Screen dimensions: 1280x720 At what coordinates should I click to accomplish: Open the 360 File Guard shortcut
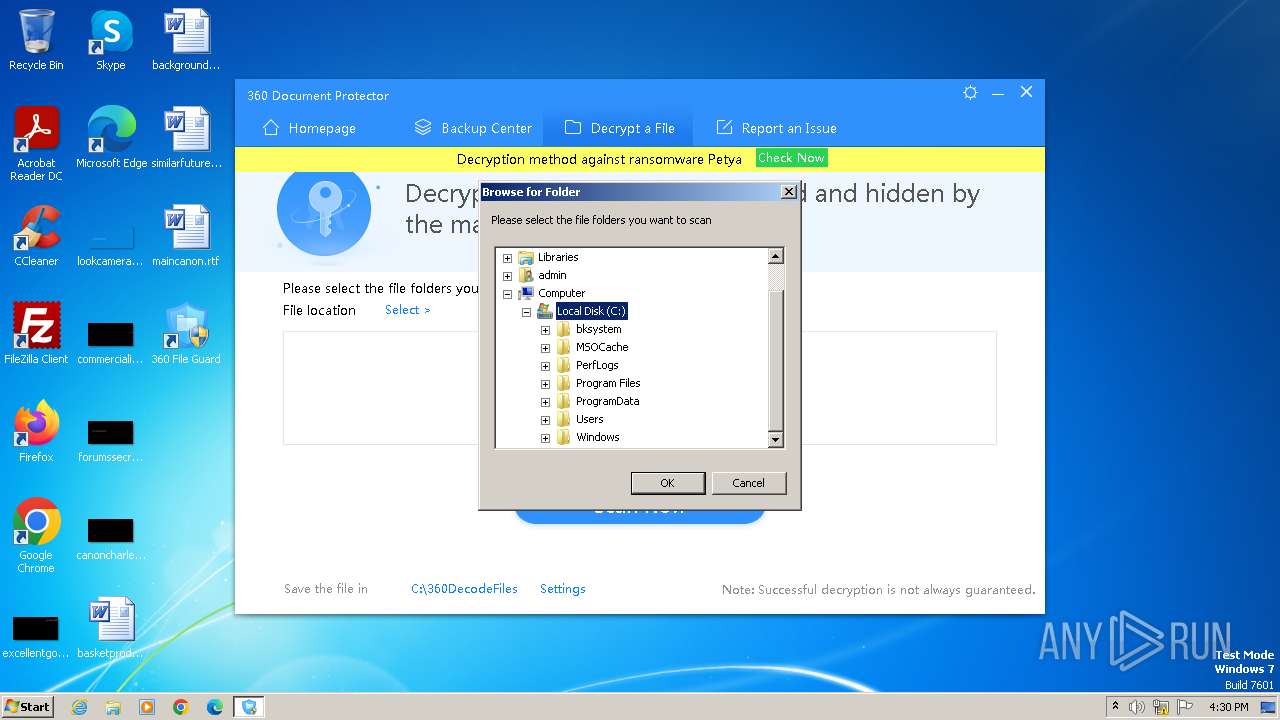(186, 334)
